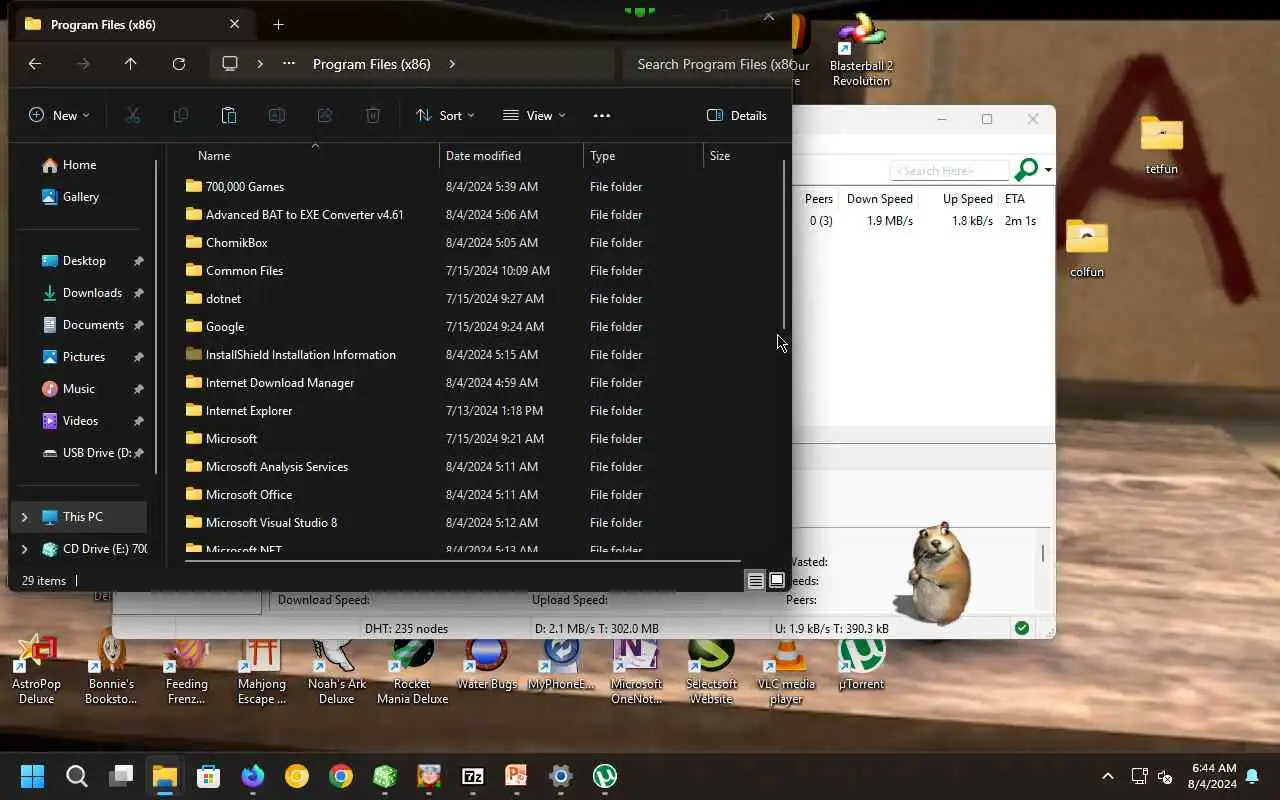This screenshot has height=800, width=1280.
Task: Open the View dropdown menu
Action: 535,116
